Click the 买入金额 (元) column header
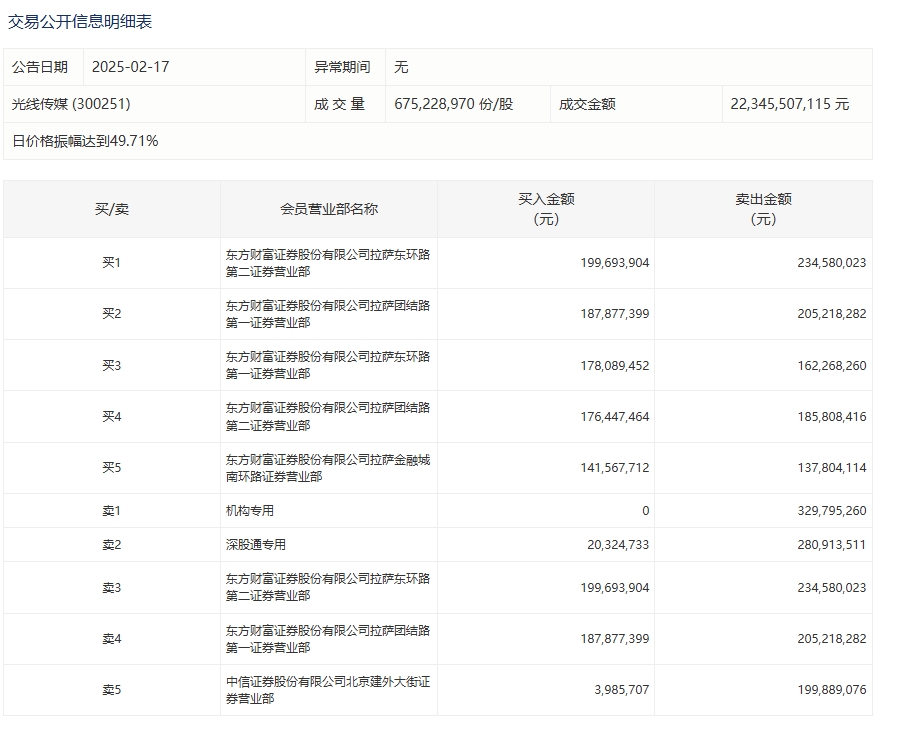Screen dimensions: 902x735 (546, 209)
